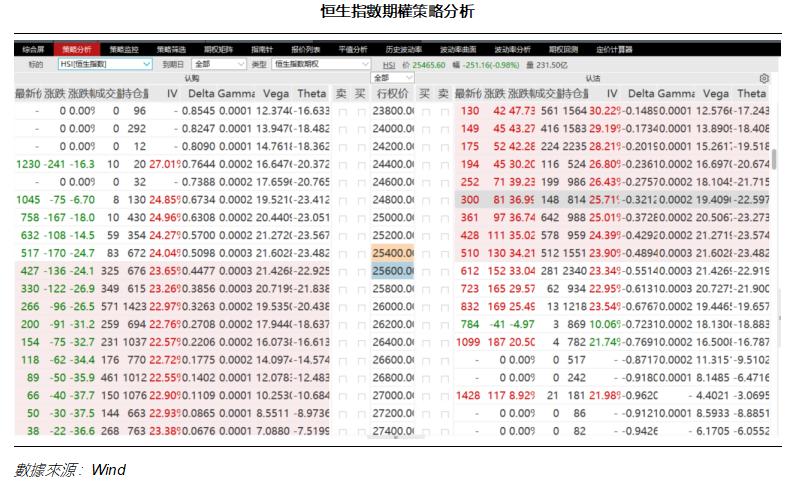The width and height of the screenshot is (789, 485).
Task: Expand the 到期日 expiry date dropdown
Action: [216, 64]
